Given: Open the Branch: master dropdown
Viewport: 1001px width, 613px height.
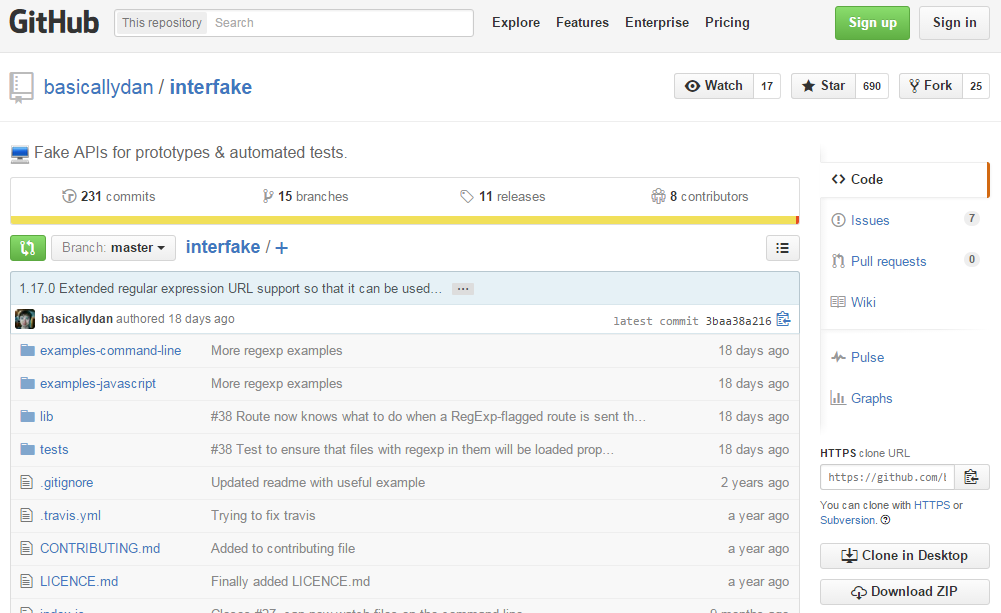Looking at the screenshot, I should (x=114, y=248).
